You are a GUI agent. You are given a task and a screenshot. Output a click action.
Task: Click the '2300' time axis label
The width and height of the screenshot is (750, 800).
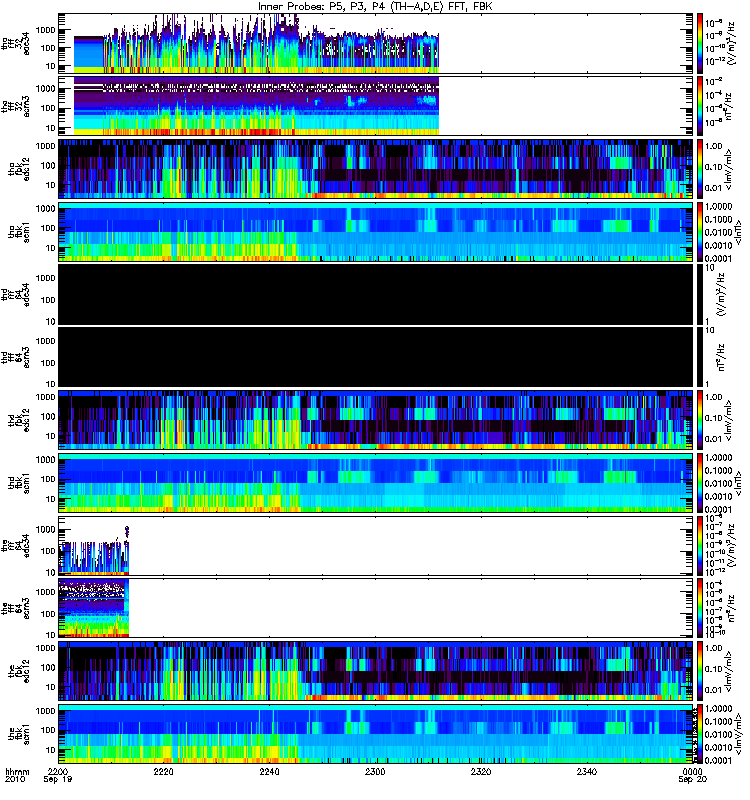tap(375, 771)
